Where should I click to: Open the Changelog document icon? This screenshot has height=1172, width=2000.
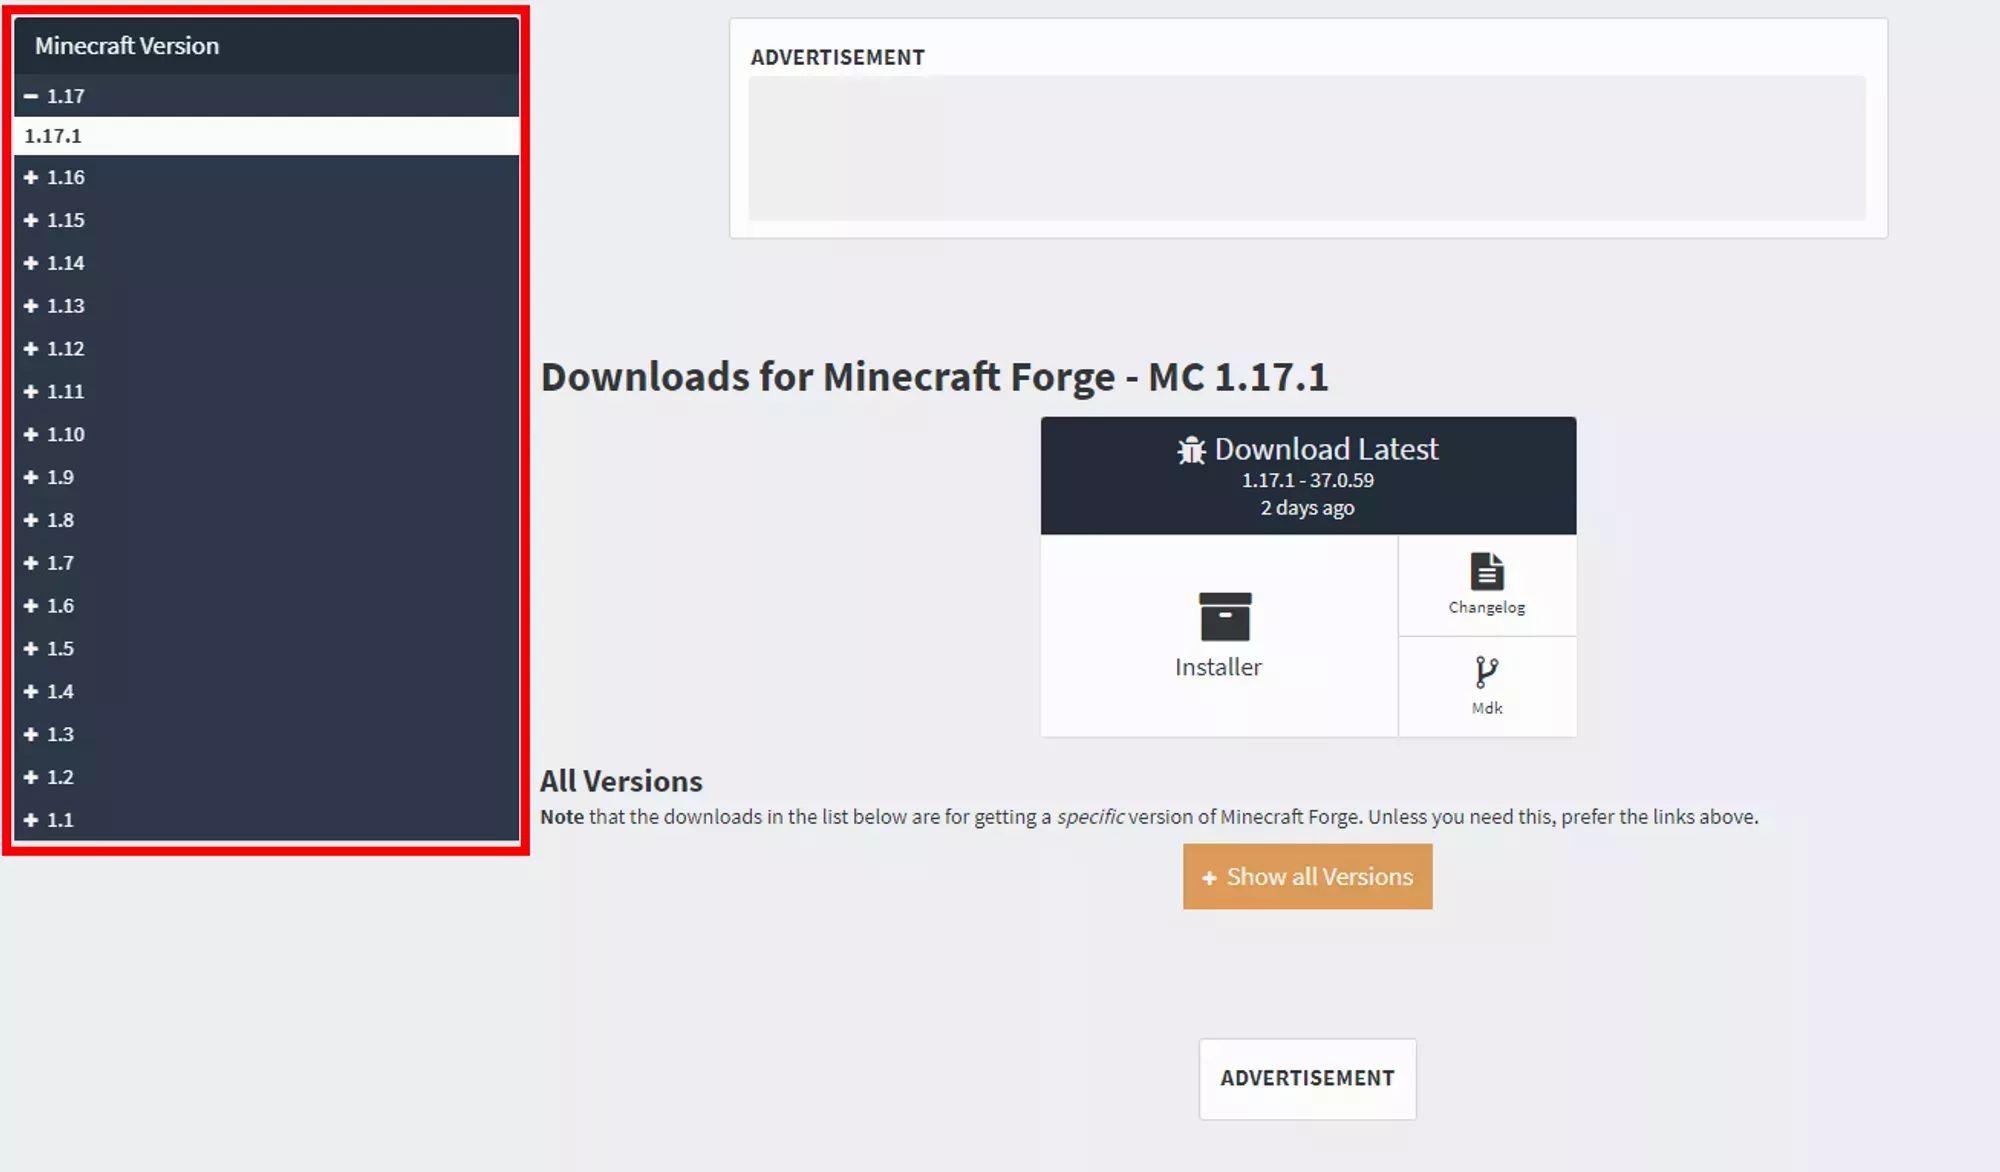(1486, 573)
